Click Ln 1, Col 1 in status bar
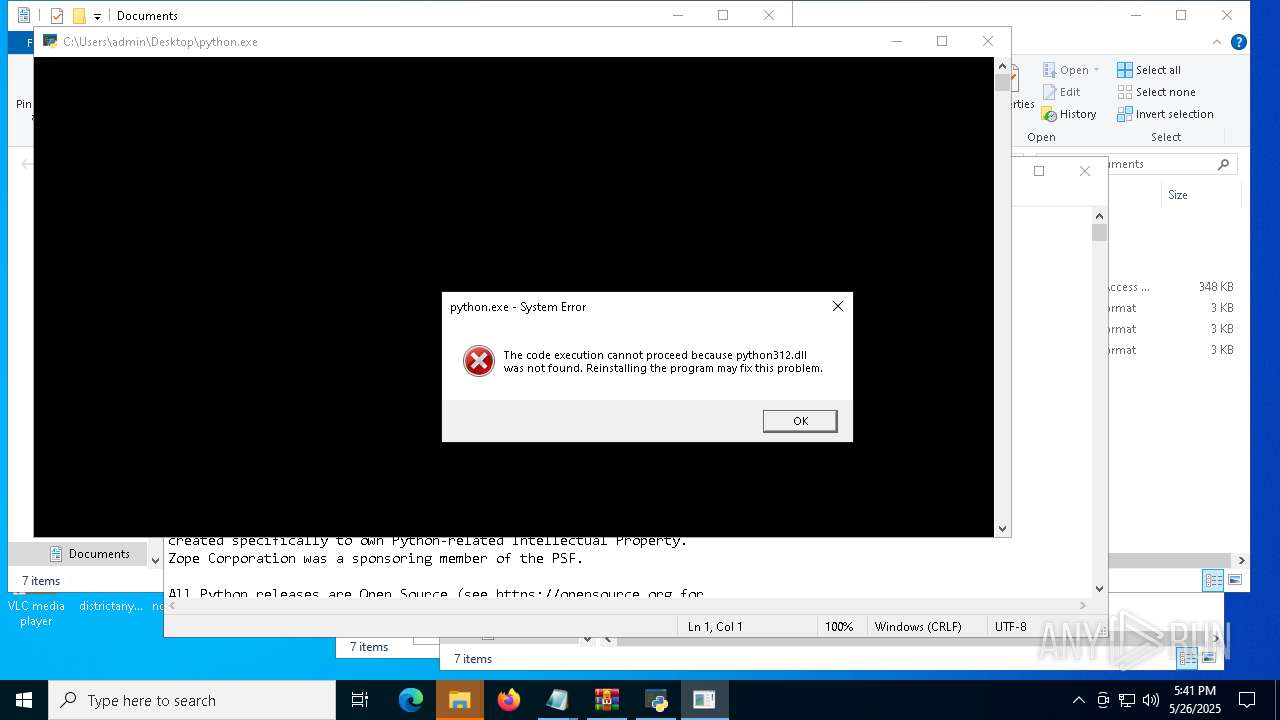This screenshot has height=720, width=1280. point(715,627)
